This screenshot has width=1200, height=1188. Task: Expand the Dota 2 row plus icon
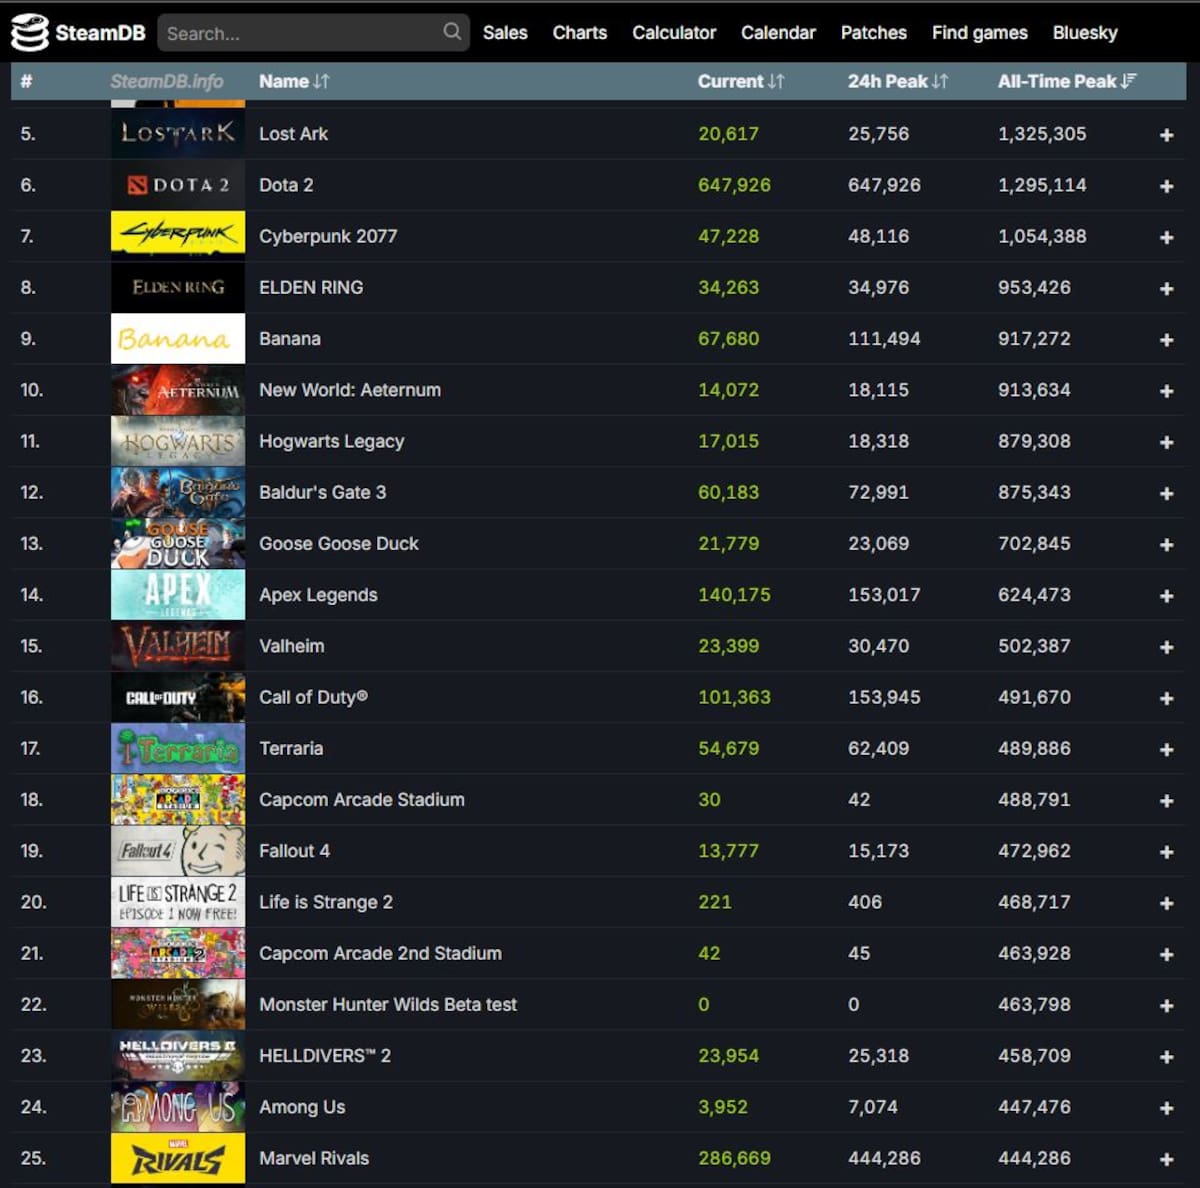(x=1166, y=186)
